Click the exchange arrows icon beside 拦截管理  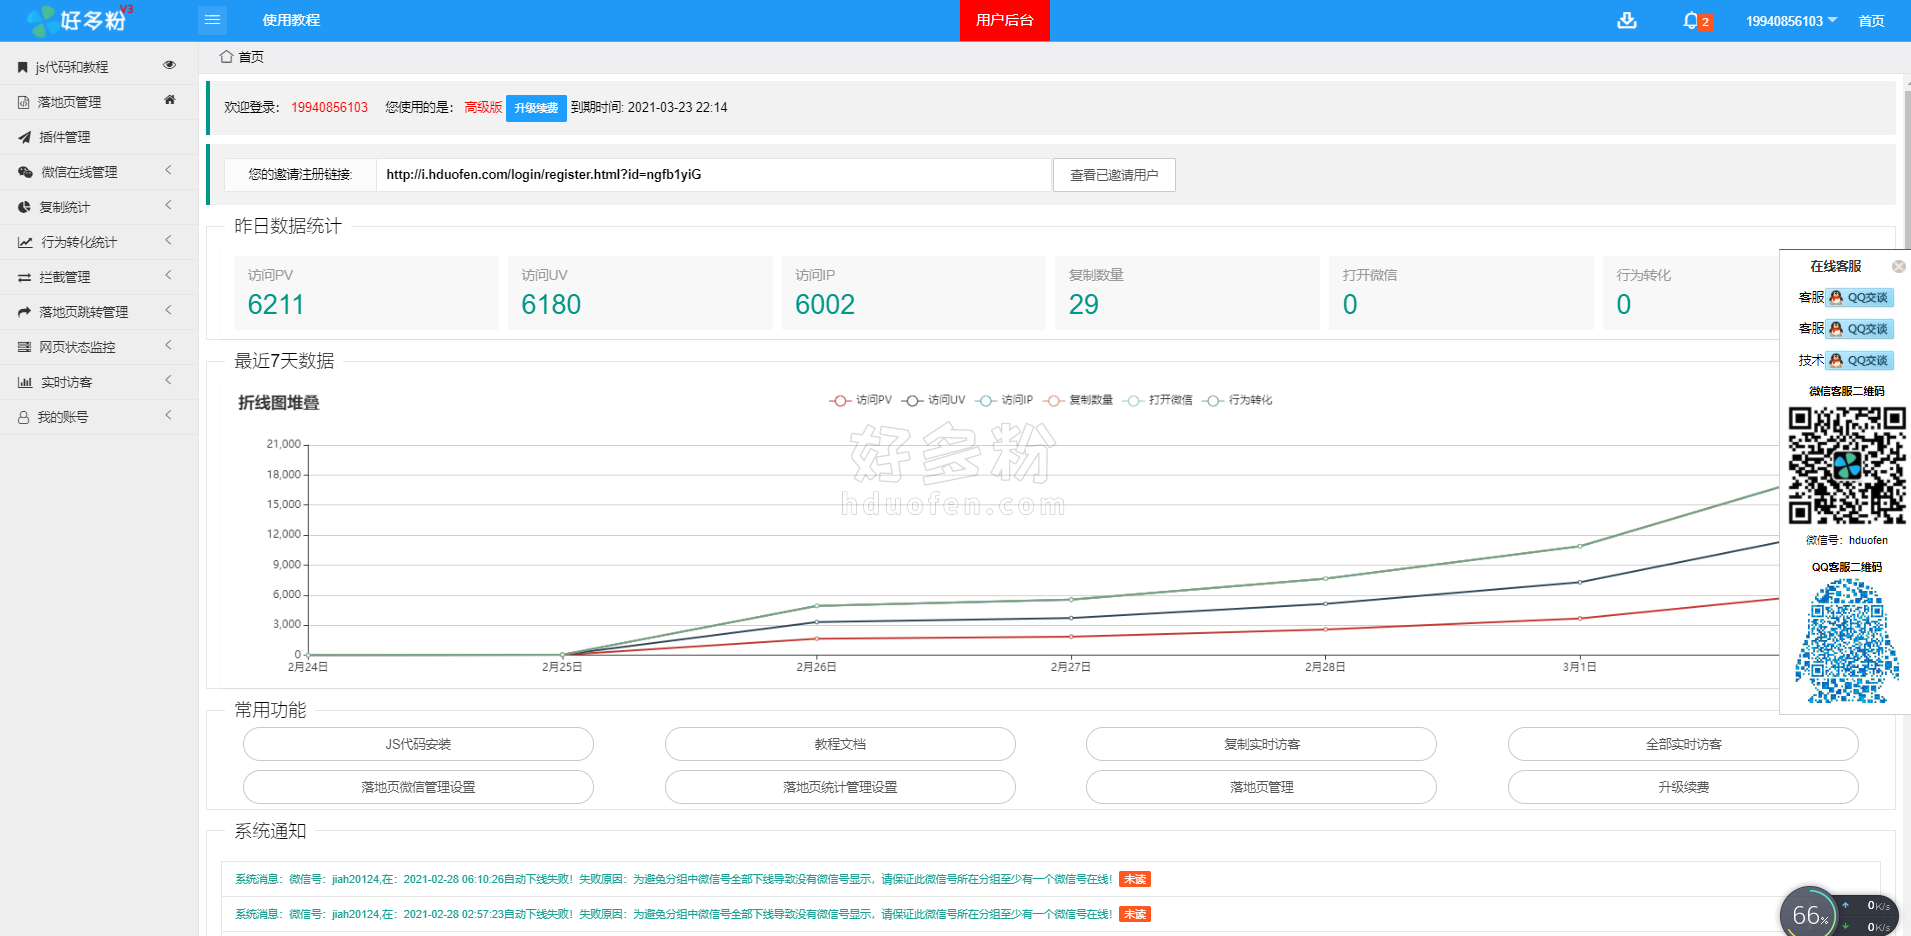point(24,277)
